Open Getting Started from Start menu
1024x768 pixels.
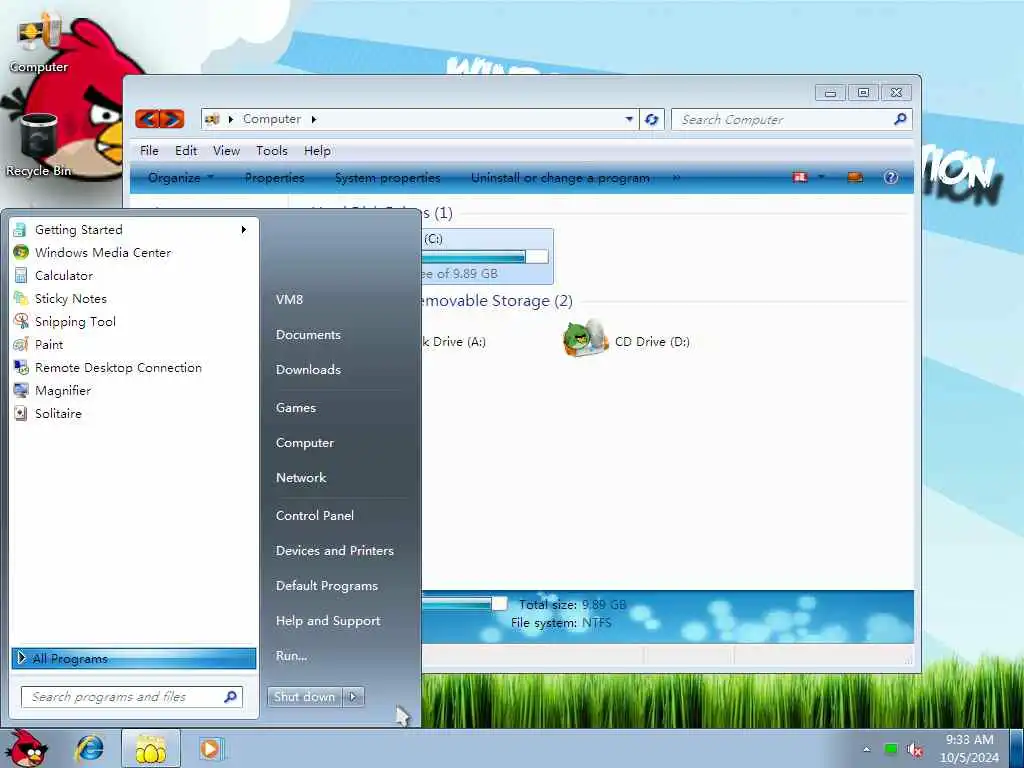[x=133, y=230]
